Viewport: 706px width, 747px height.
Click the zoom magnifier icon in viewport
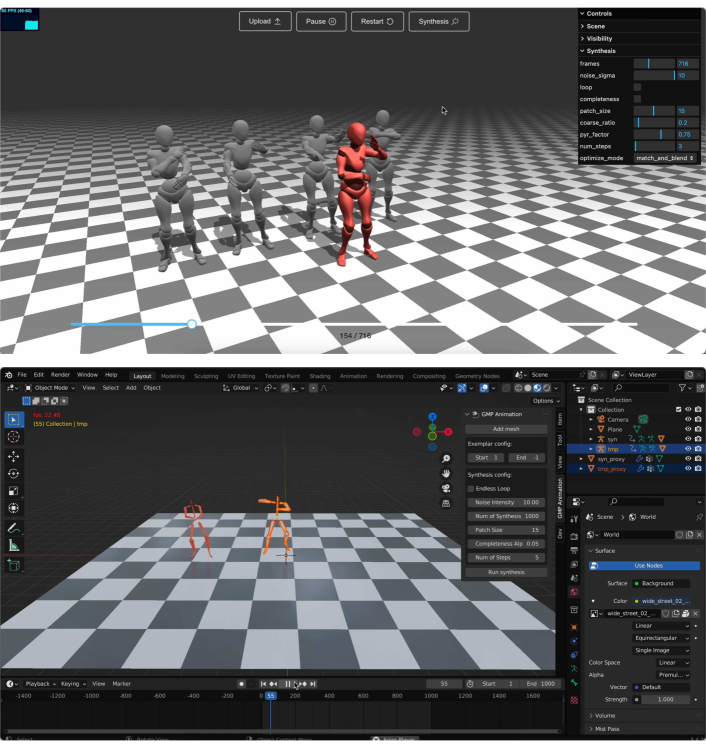point(445,459)
